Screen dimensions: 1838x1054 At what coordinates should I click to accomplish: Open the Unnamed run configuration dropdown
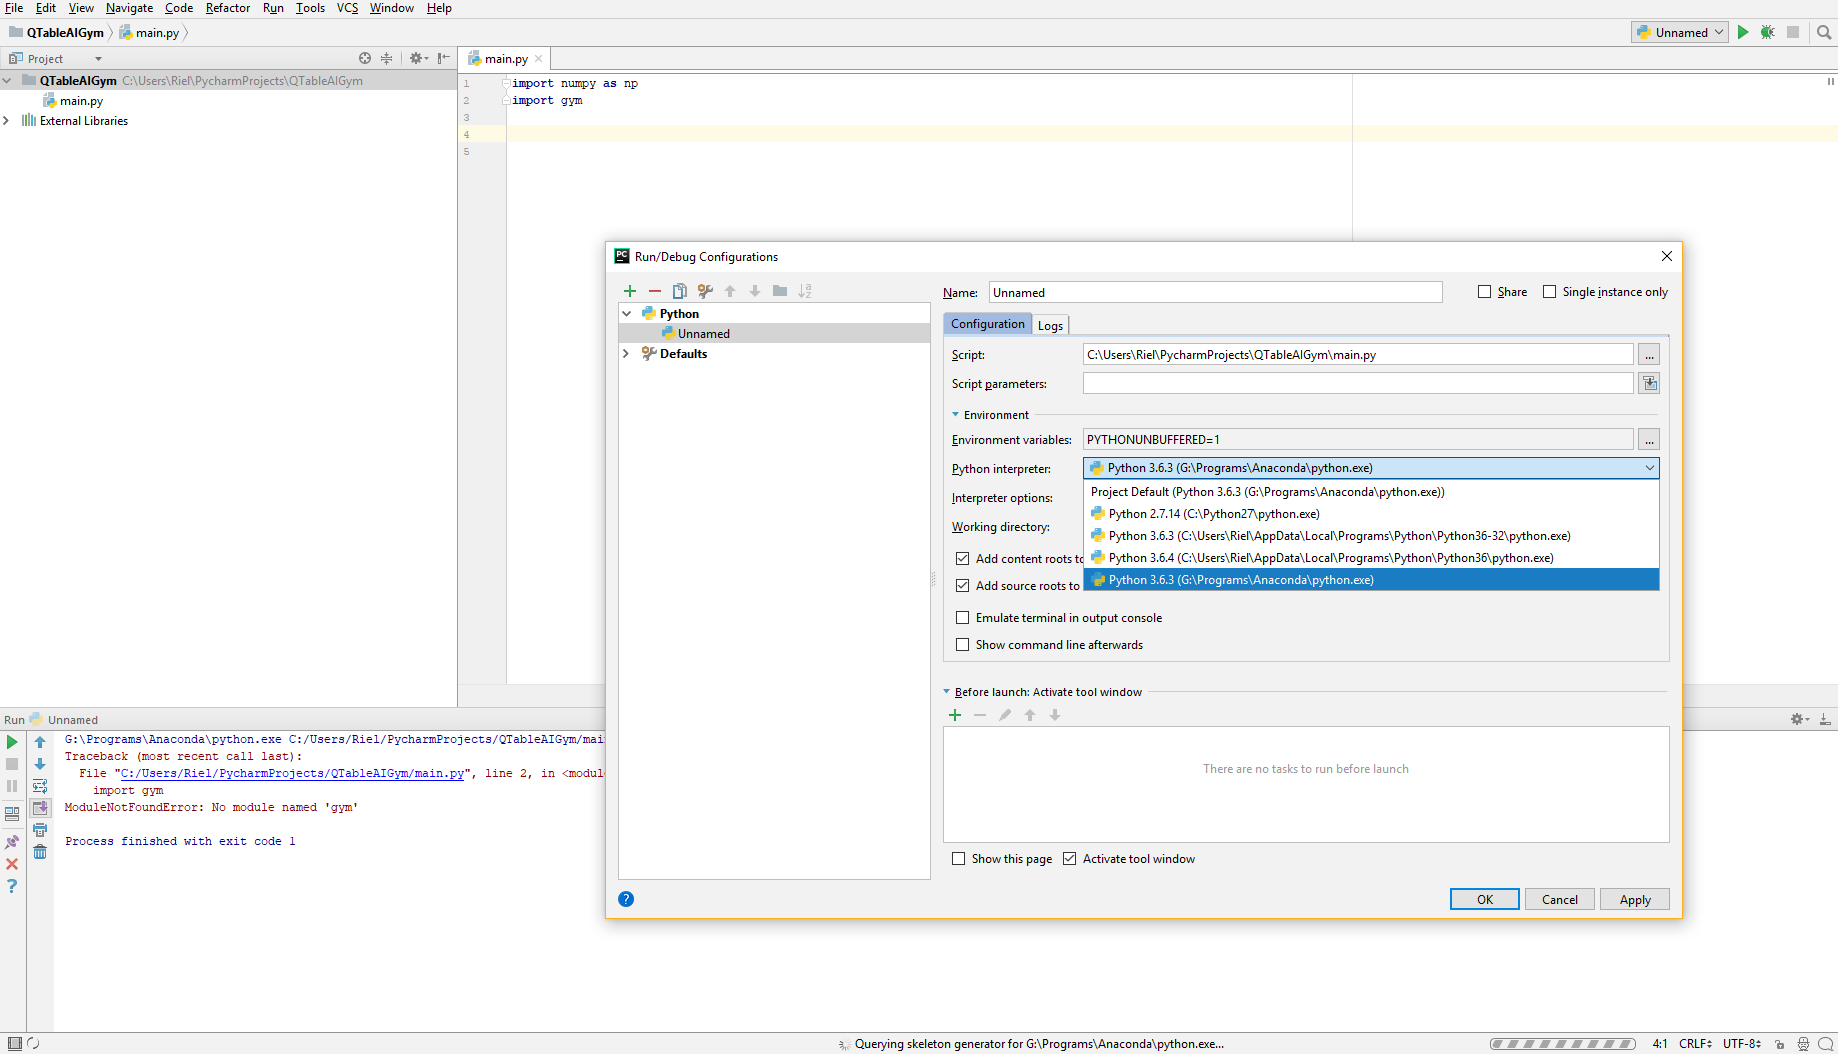pos(1680,32)
